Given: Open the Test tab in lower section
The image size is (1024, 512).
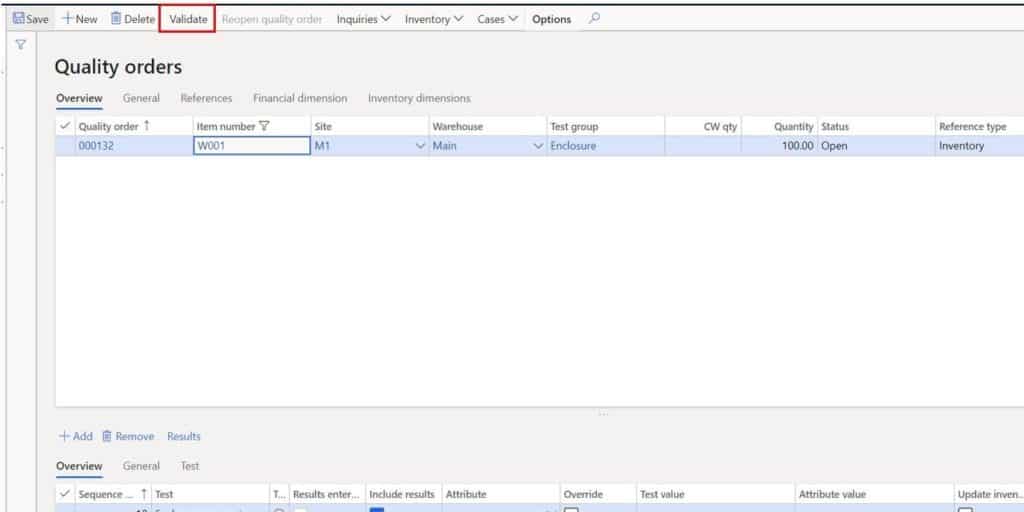Looking at the screenshot, I should pos(190,466).
